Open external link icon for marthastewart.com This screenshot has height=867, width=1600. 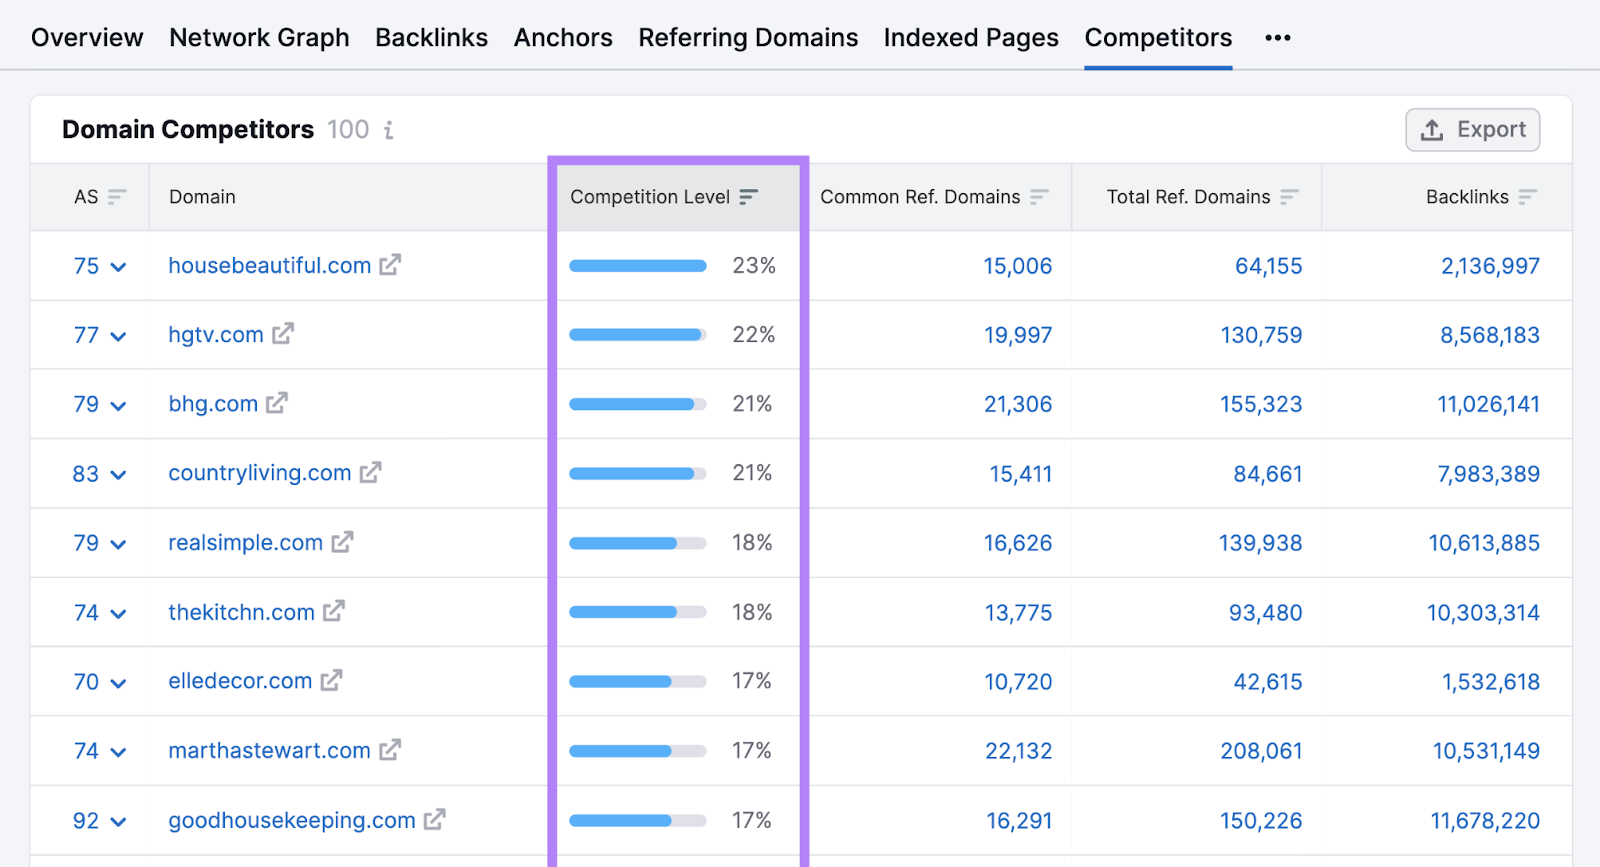coord(390,750)
